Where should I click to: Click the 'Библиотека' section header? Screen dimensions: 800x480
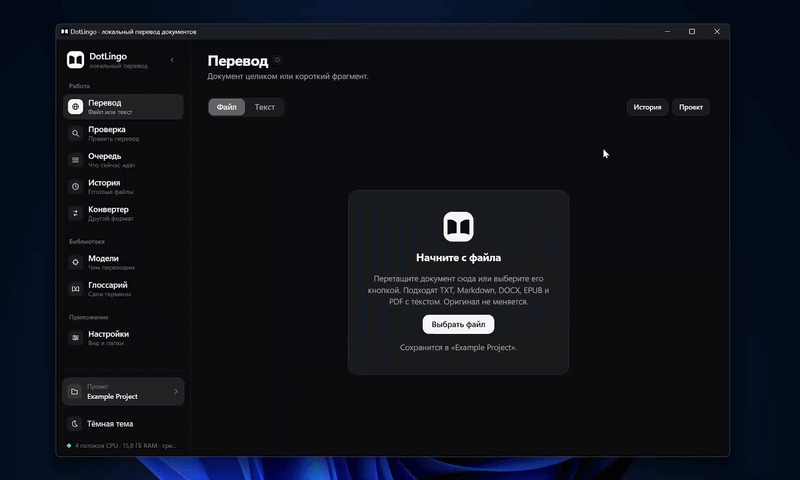pos(87,241)
